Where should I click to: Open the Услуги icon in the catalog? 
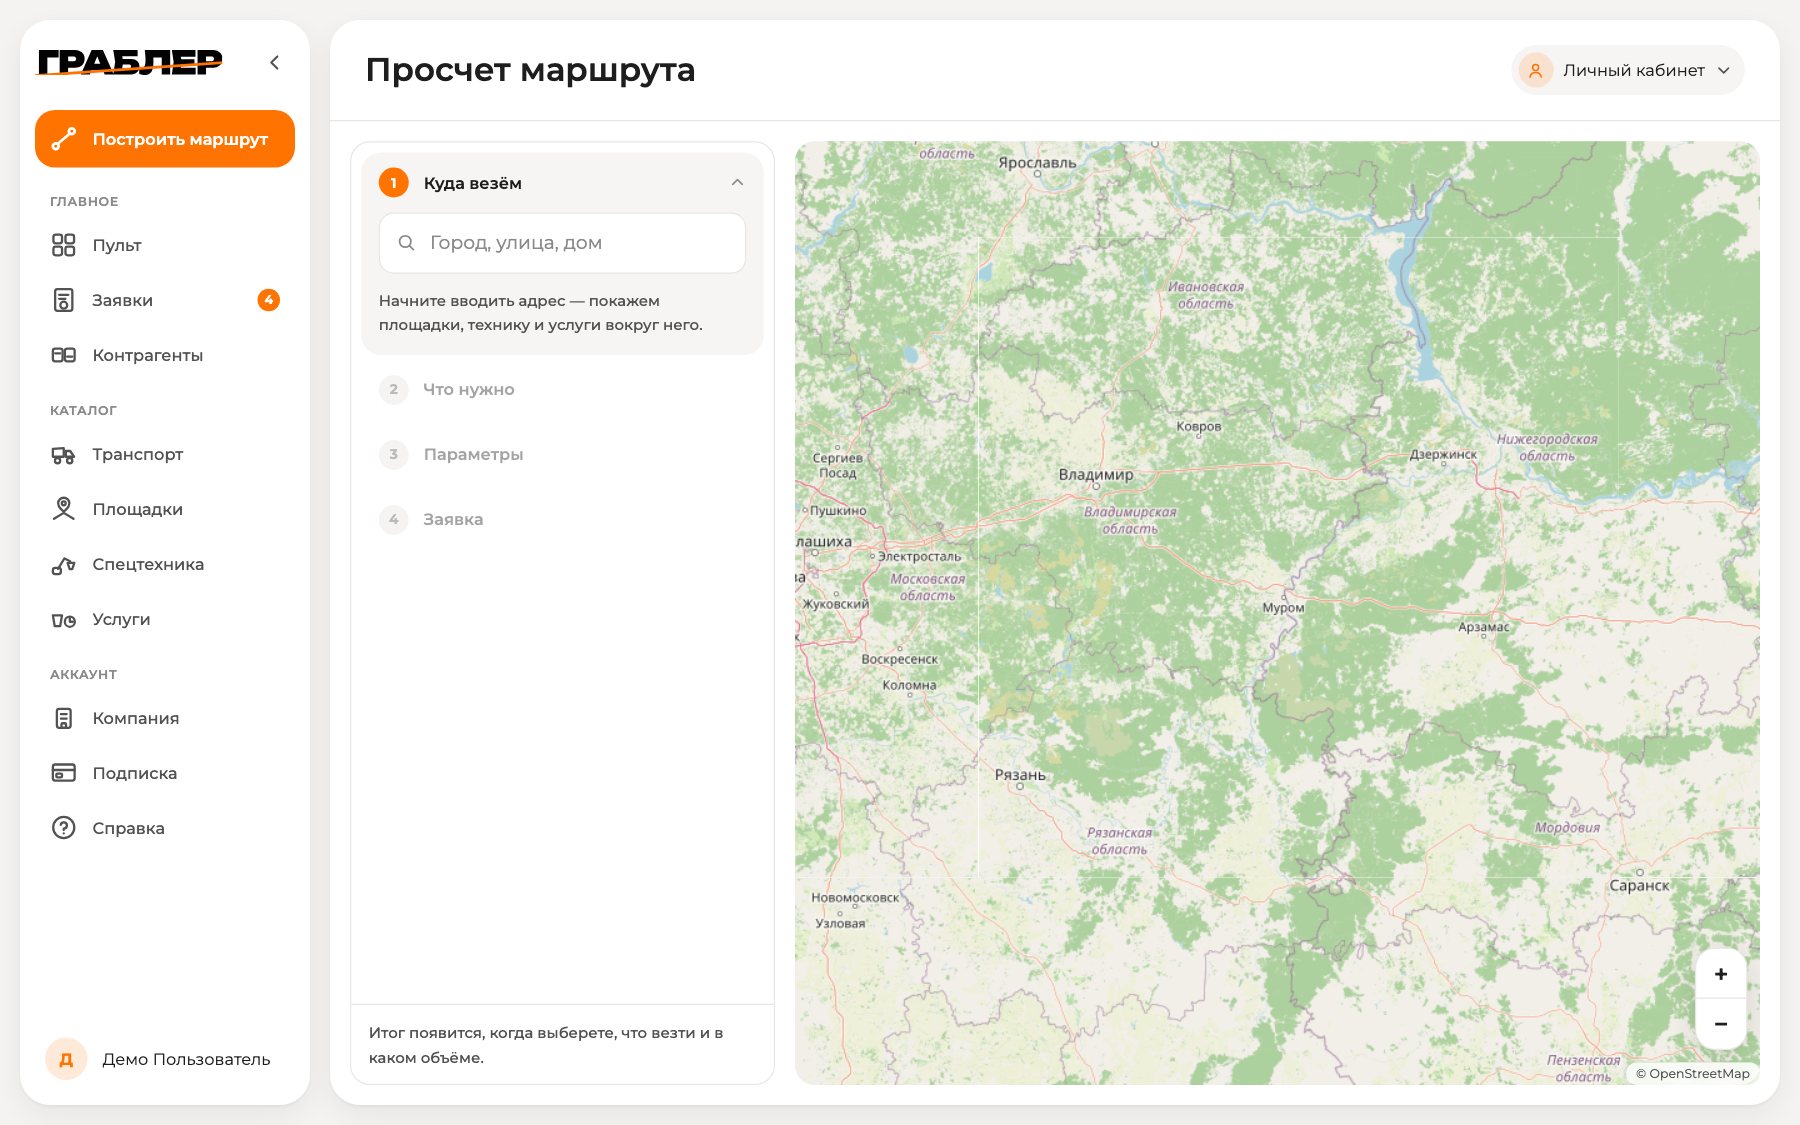click(x=64, y=620)
